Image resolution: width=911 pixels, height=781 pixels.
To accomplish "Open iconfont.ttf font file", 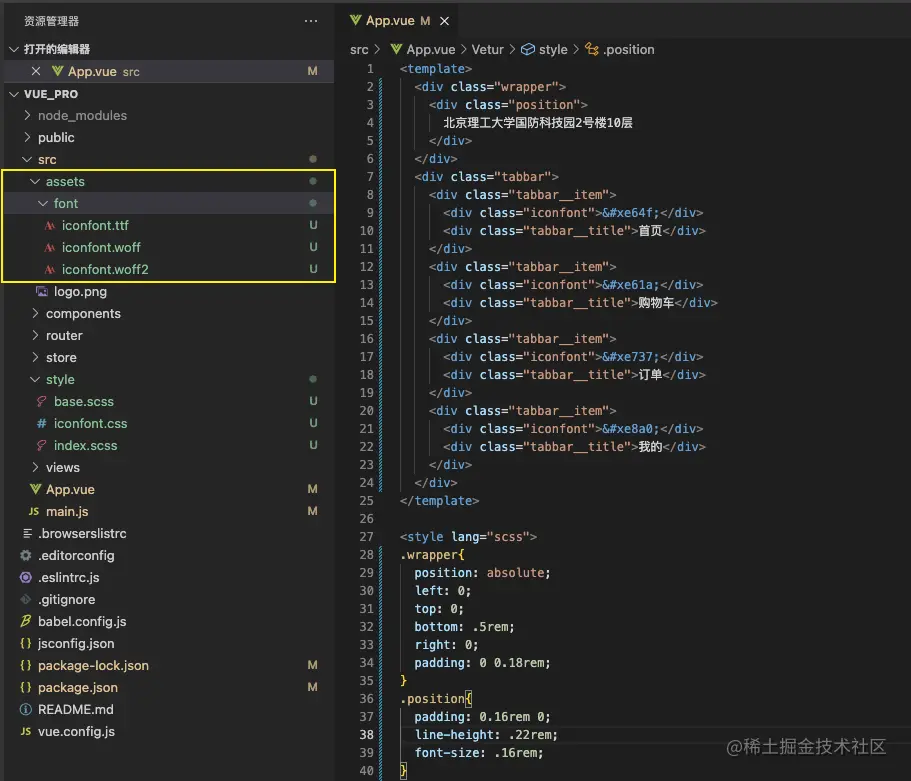I will [95, 225].
